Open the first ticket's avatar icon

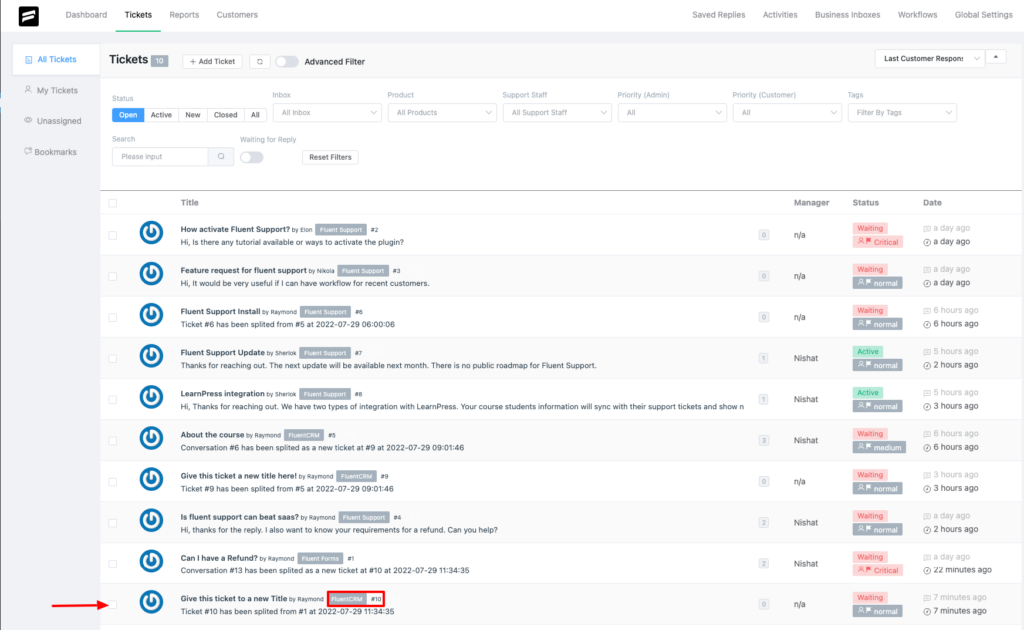point(151,234)
